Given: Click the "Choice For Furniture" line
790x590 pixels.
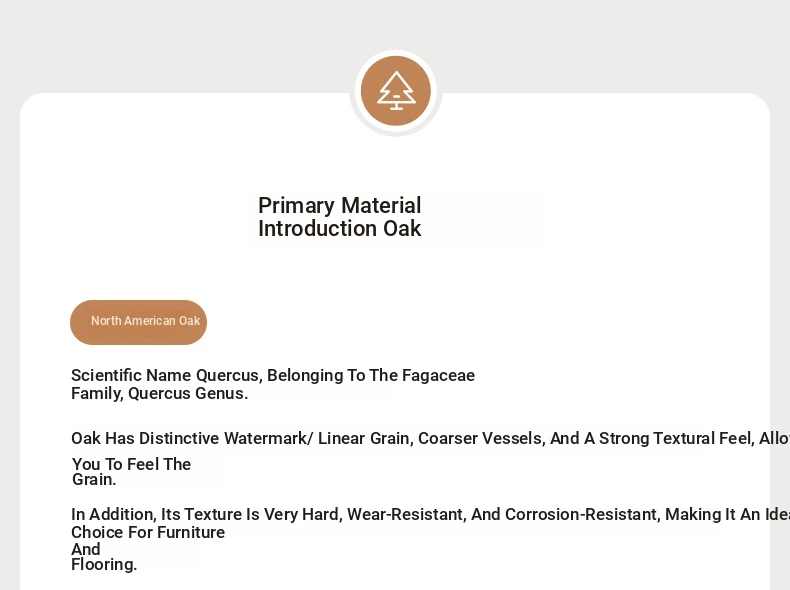Looking at the screenshot, I should pos(148,533).
